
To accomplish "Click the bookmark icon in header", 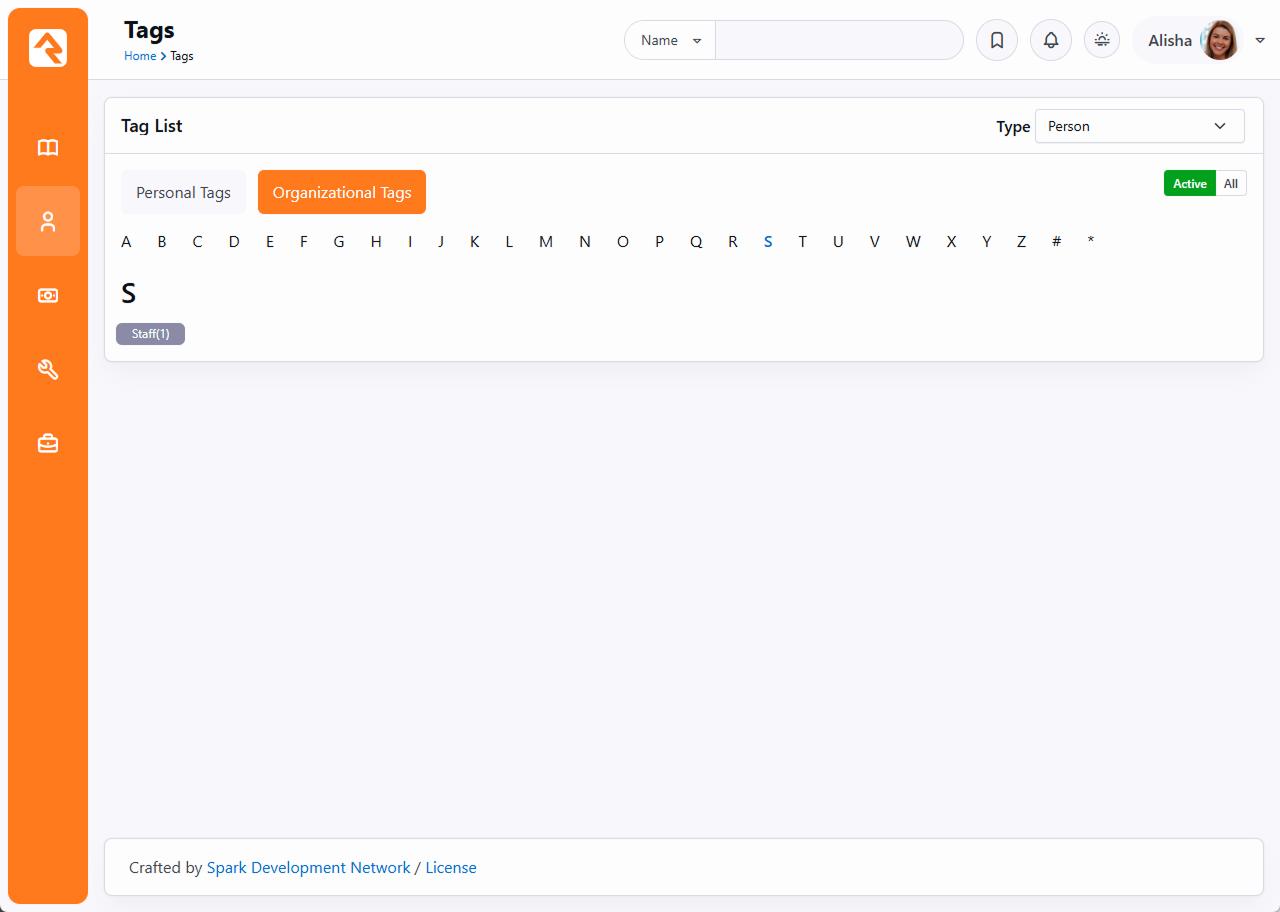I will click(996, 41).
